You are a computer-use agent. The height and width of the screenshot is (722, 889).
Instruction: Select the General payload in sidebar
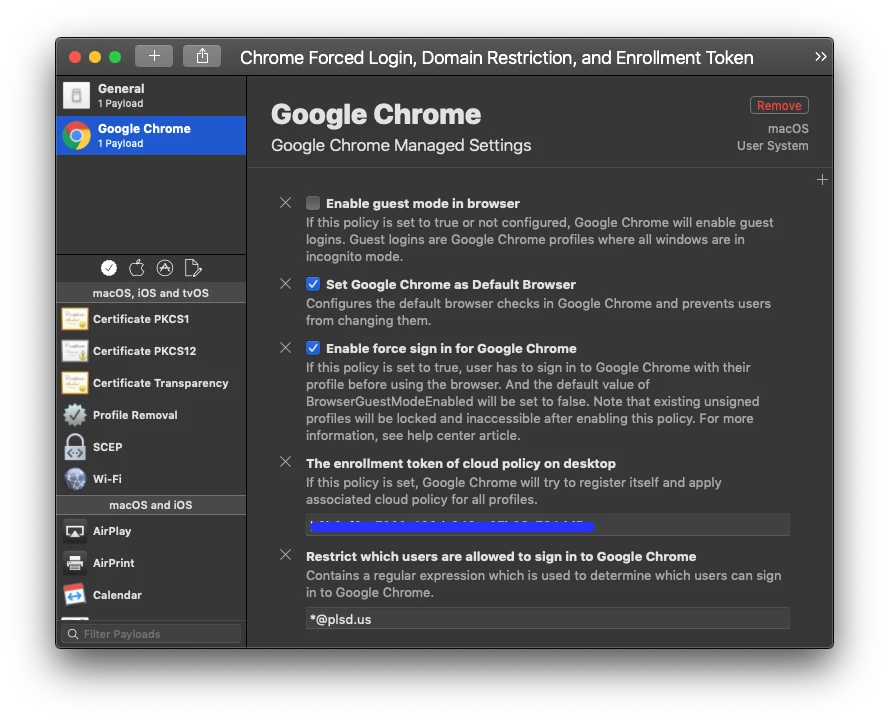(x=151, y=95)
